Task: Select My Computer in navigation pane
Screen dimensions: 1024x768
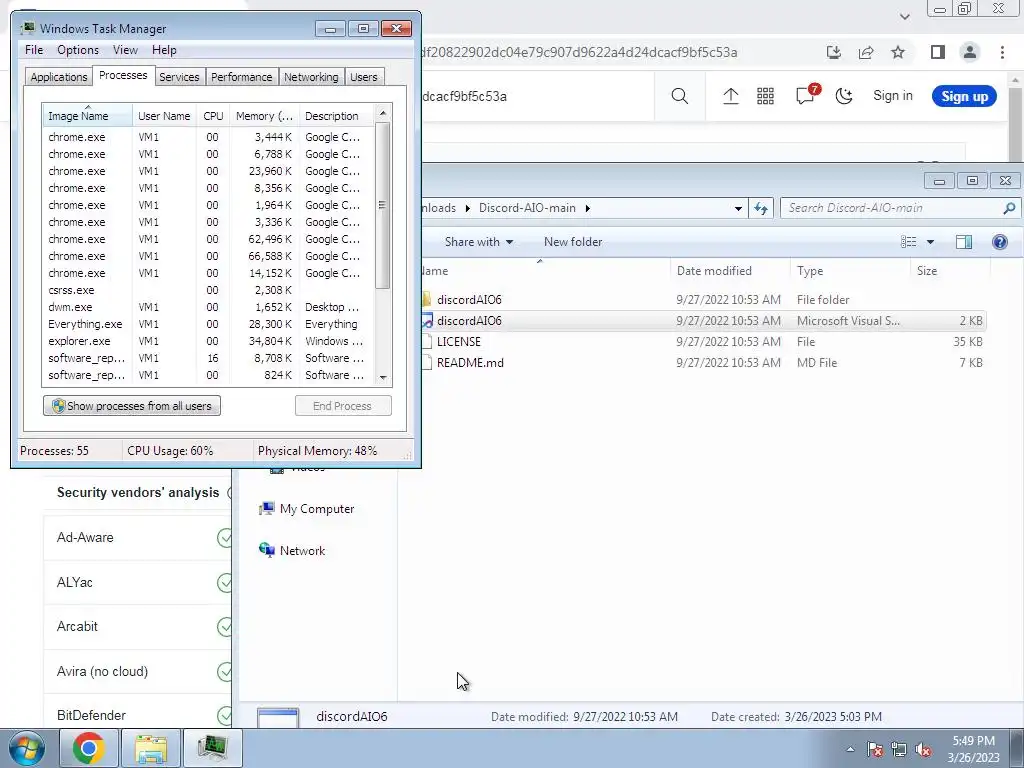Action: click(x=306, y=509)
